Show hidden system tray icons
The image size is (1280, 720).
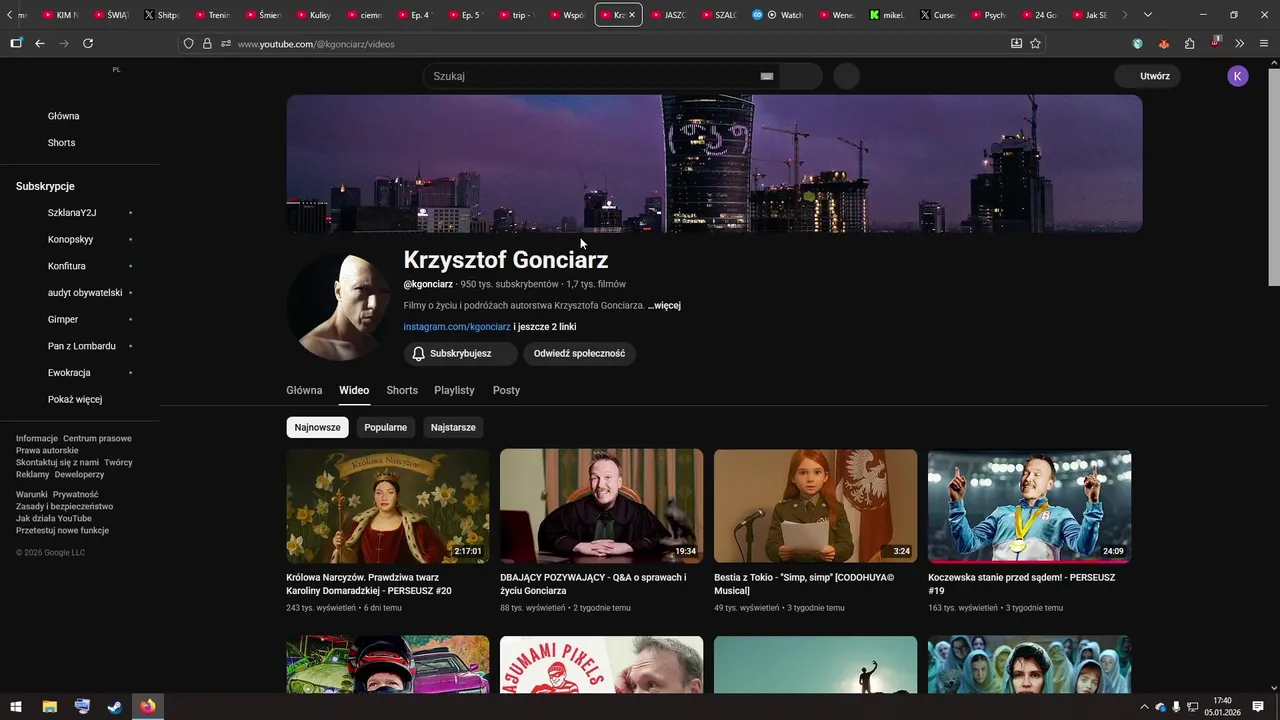[1144, 707]
